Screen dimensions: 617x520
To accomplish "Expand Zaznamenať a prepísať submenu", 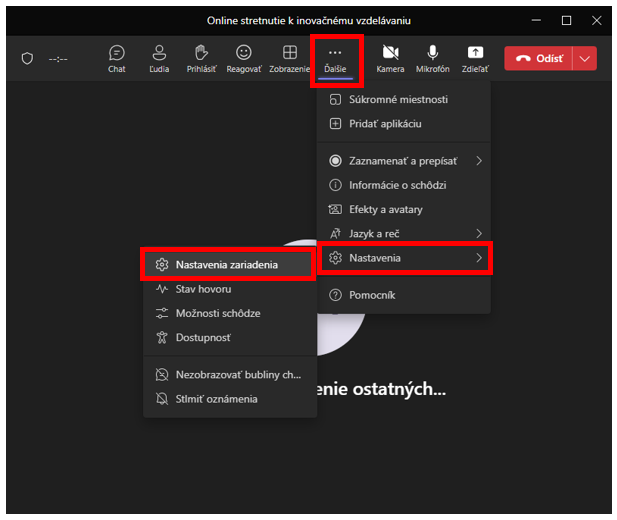I will point(404,161).
